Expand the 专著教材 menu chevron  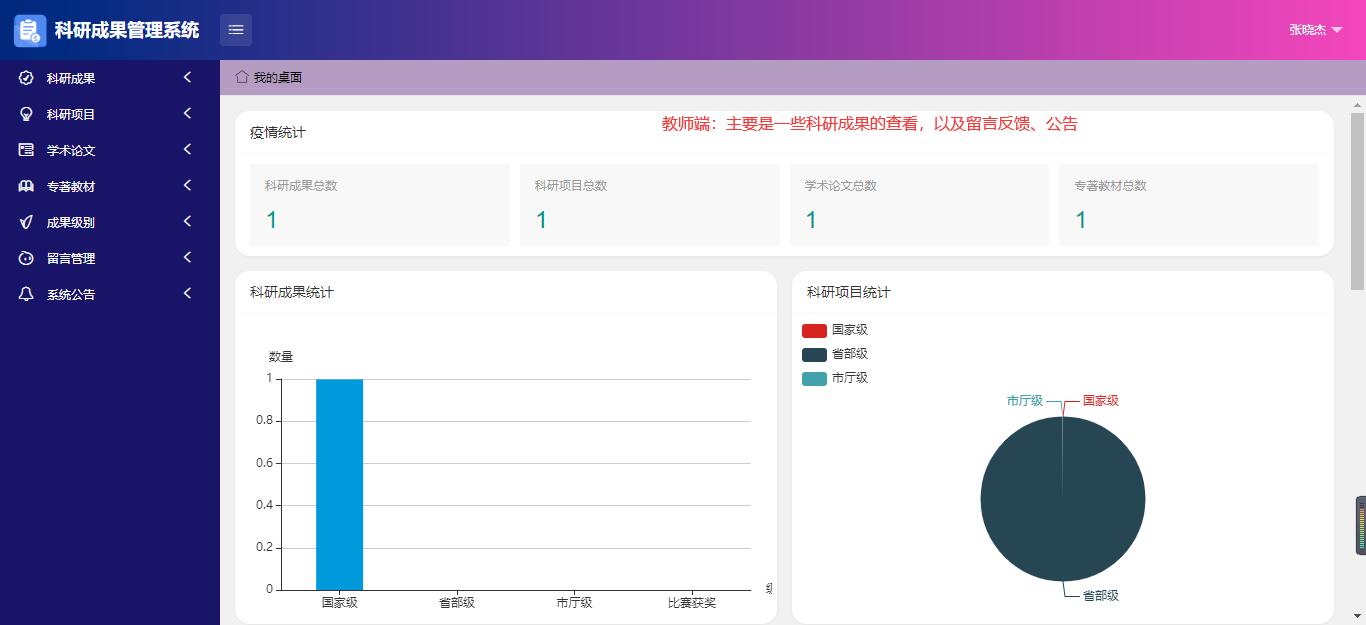pyautogui.click(x=187, y=185)
